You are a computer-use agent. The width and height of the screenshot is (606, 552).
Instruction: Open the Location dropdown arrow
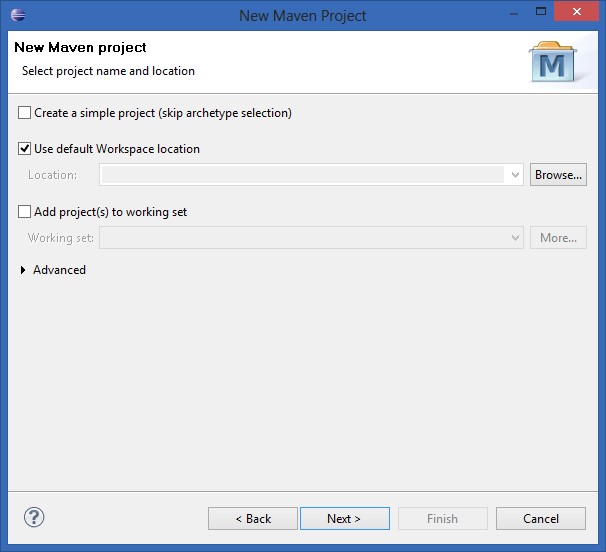[x=515, y=175]
